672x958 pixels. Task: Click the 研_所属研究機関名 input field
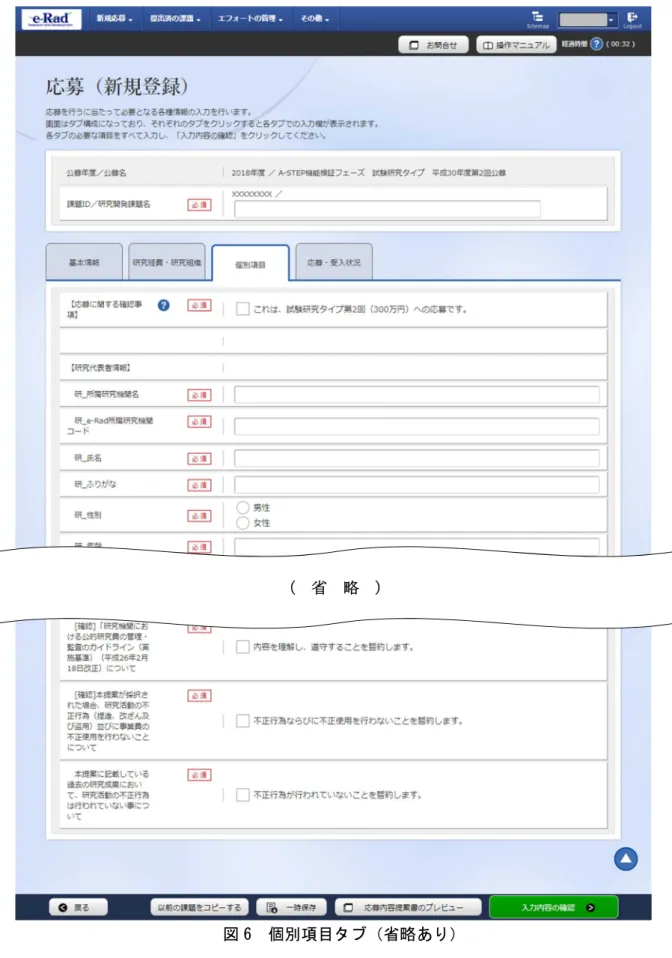pos(417,395)
